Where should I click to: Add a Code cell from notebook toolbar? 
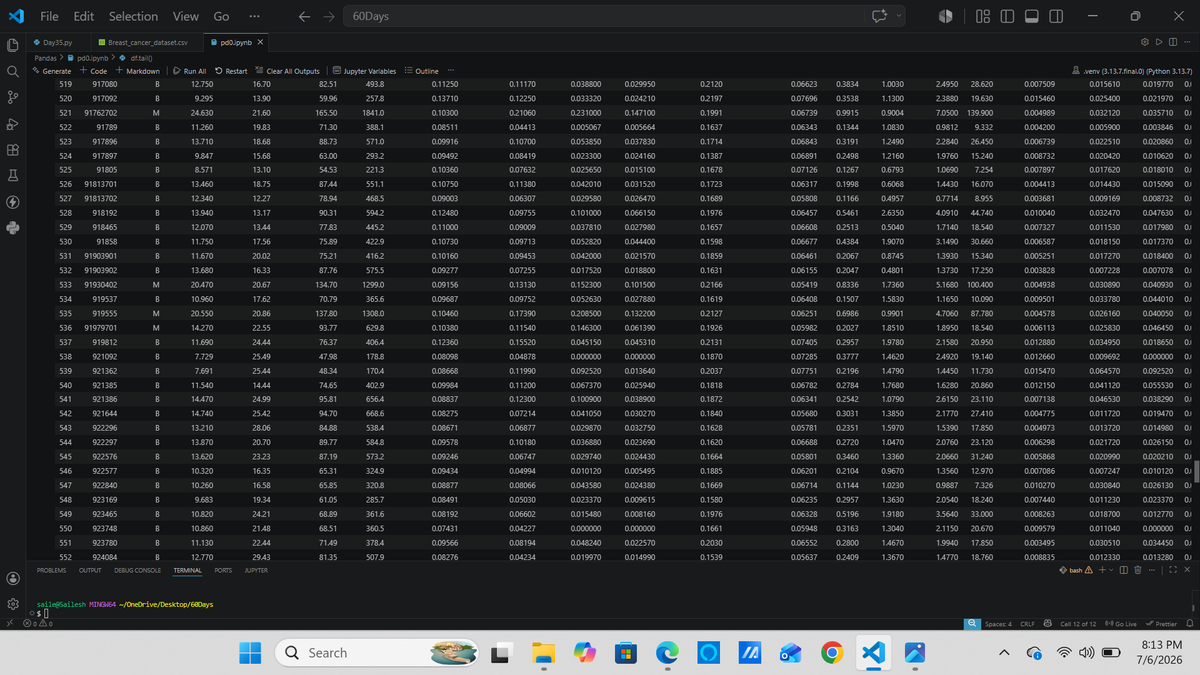coord(95,71)
